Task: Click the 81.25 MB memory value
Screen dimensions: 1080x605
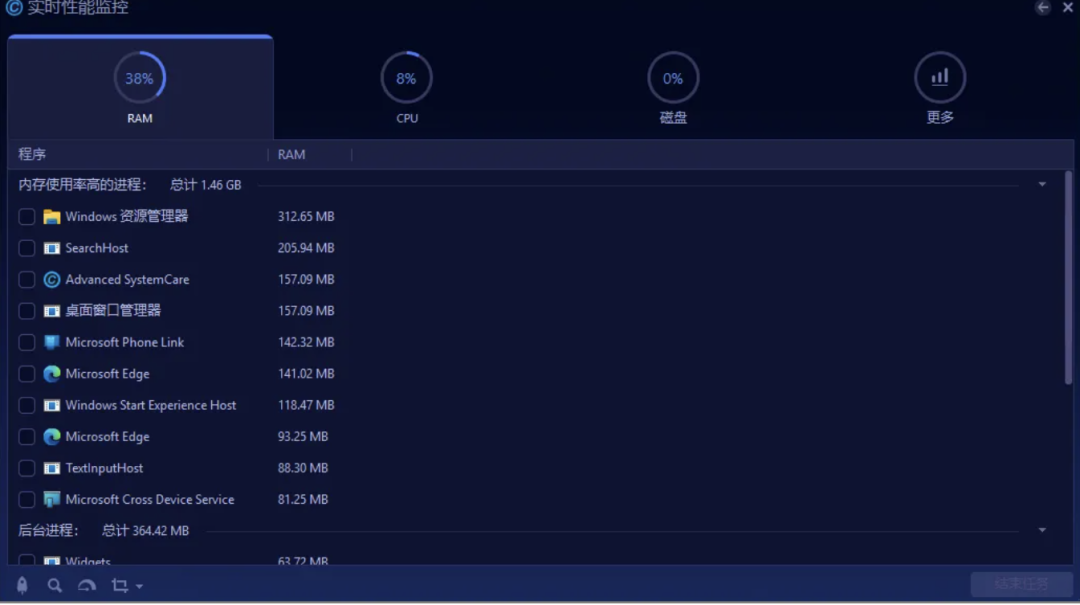Action: click(302, 500)
